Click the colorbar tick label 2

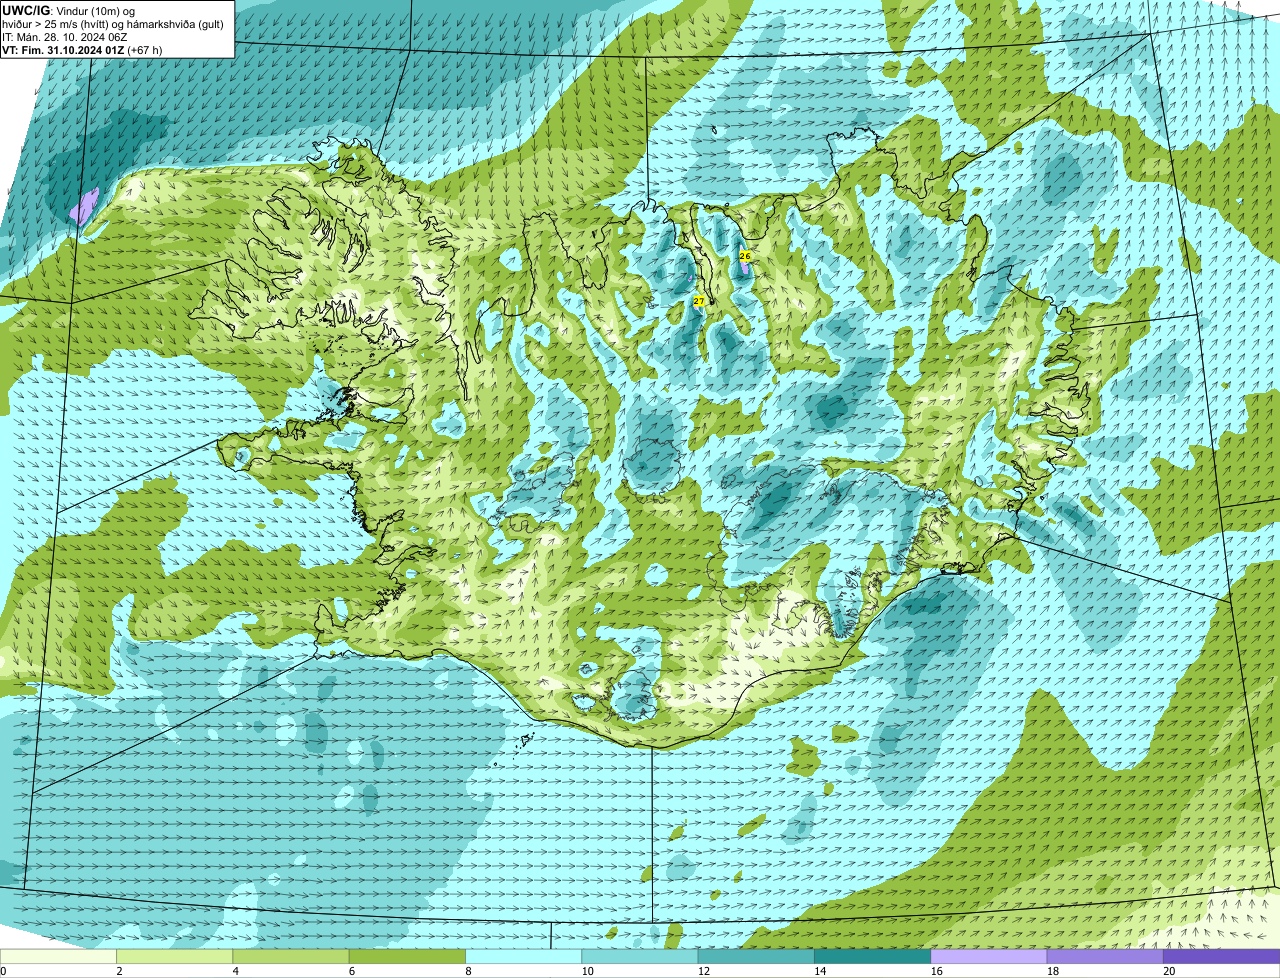(119, 971)
